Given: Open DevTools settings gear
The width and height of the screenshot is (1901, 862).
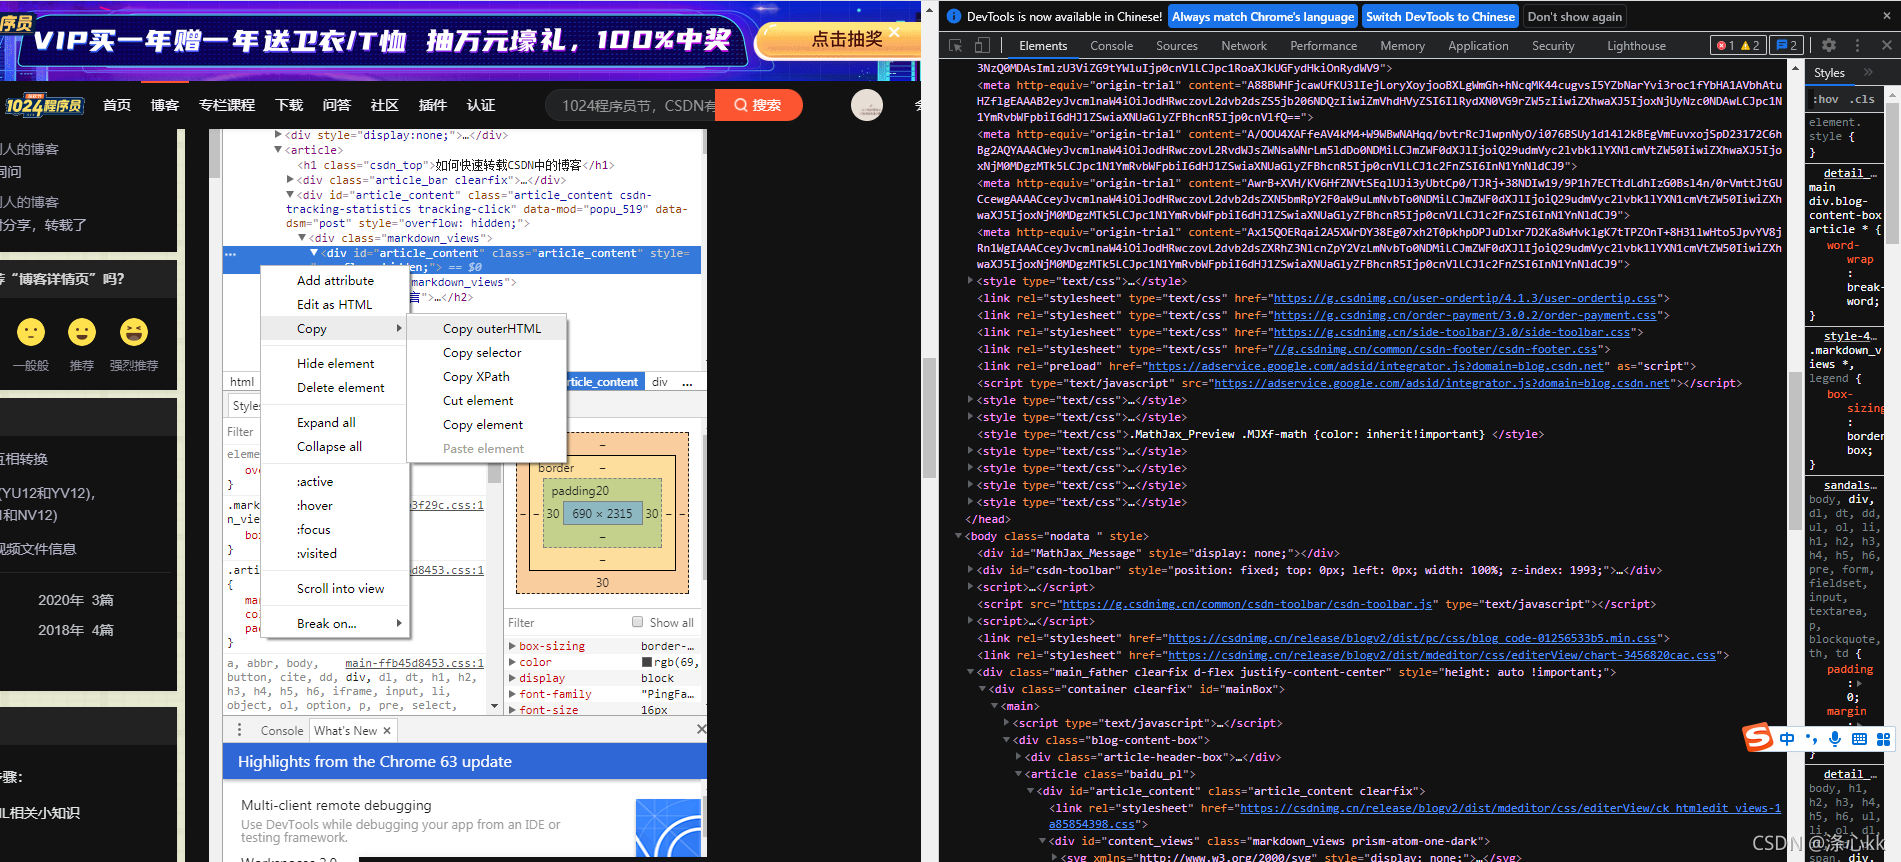Looking at the screenshot, I should tap(1829, 45).
